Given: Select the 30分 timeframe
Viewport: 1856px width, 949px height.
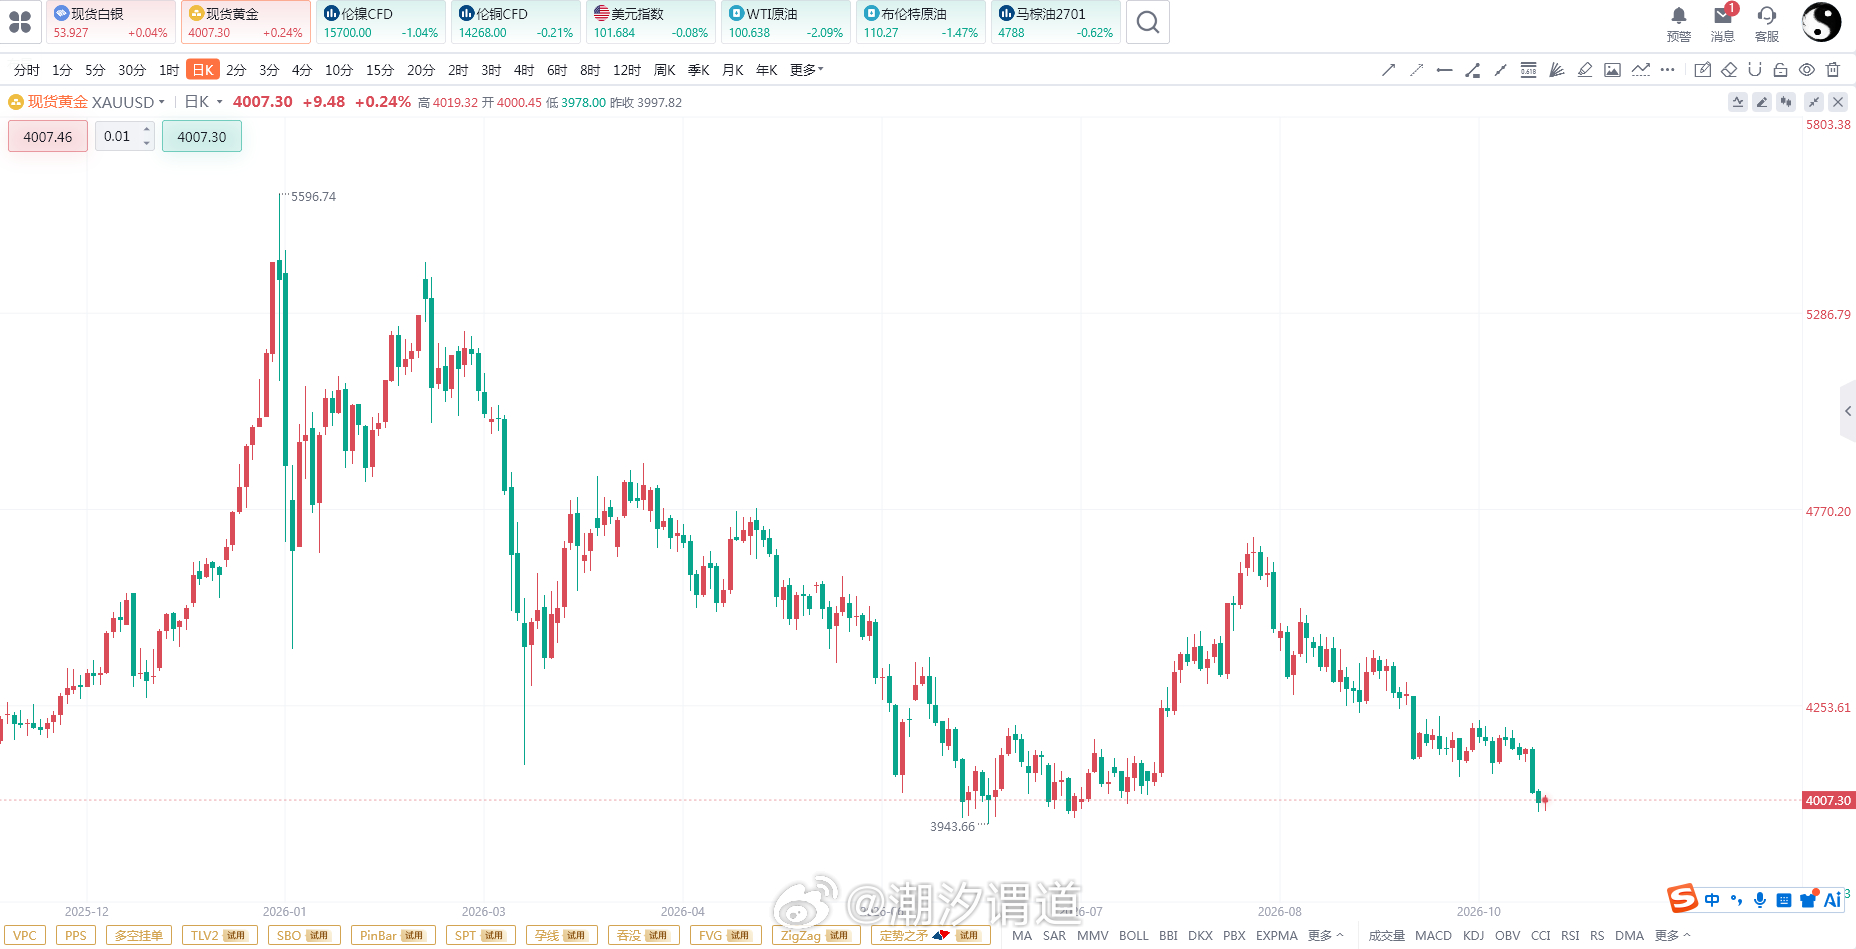Looking at the screenshot, I should (x=132, y=70).
